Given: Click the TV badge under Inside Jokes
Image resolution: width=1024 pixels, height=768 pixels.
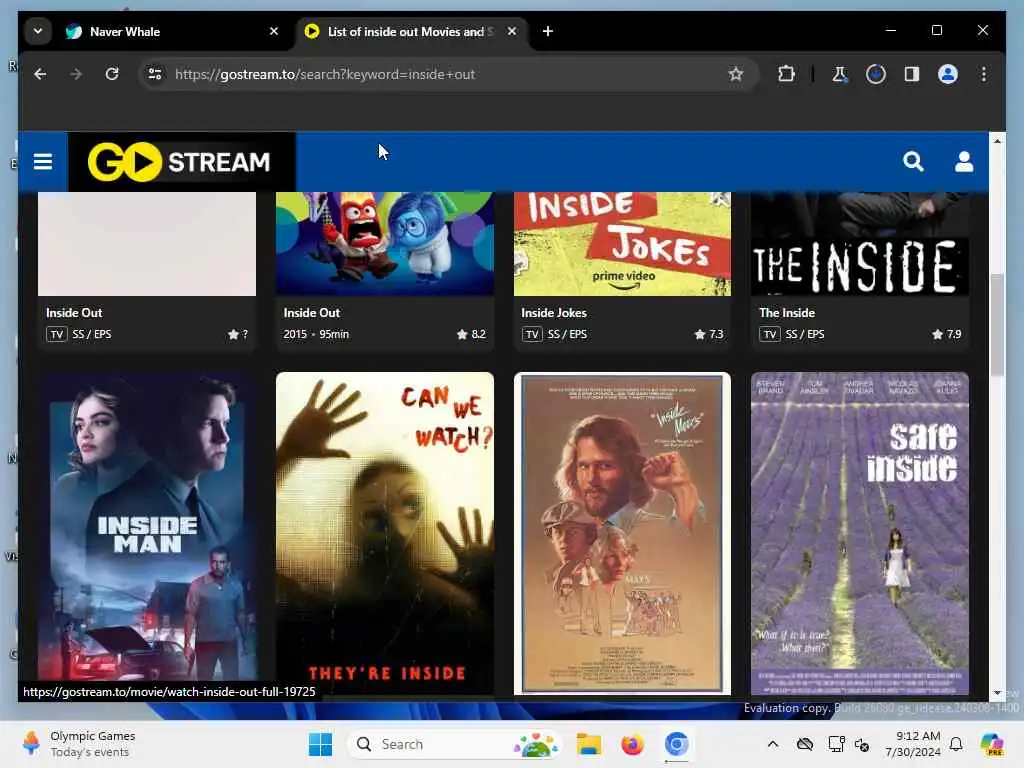Looking at the screenshot, I should pos(532,334).
